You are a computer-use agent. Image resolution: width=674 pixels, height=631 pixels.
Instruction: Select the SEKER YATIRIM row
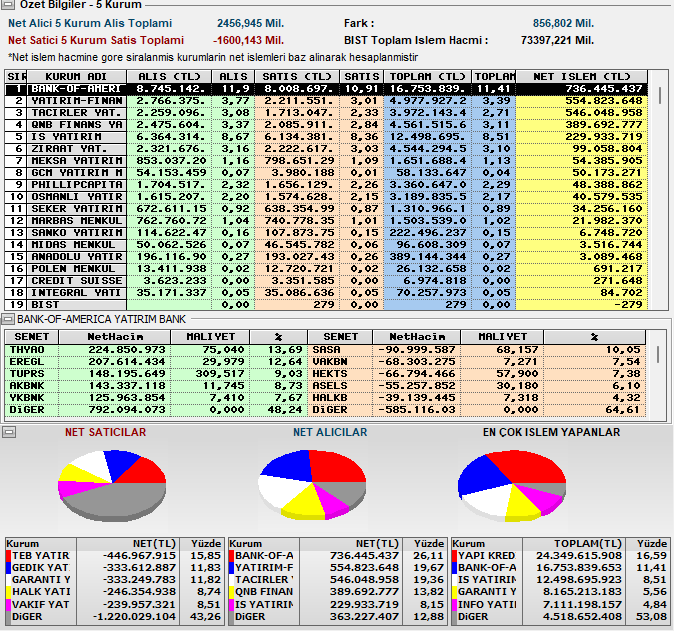coord(326,209)
